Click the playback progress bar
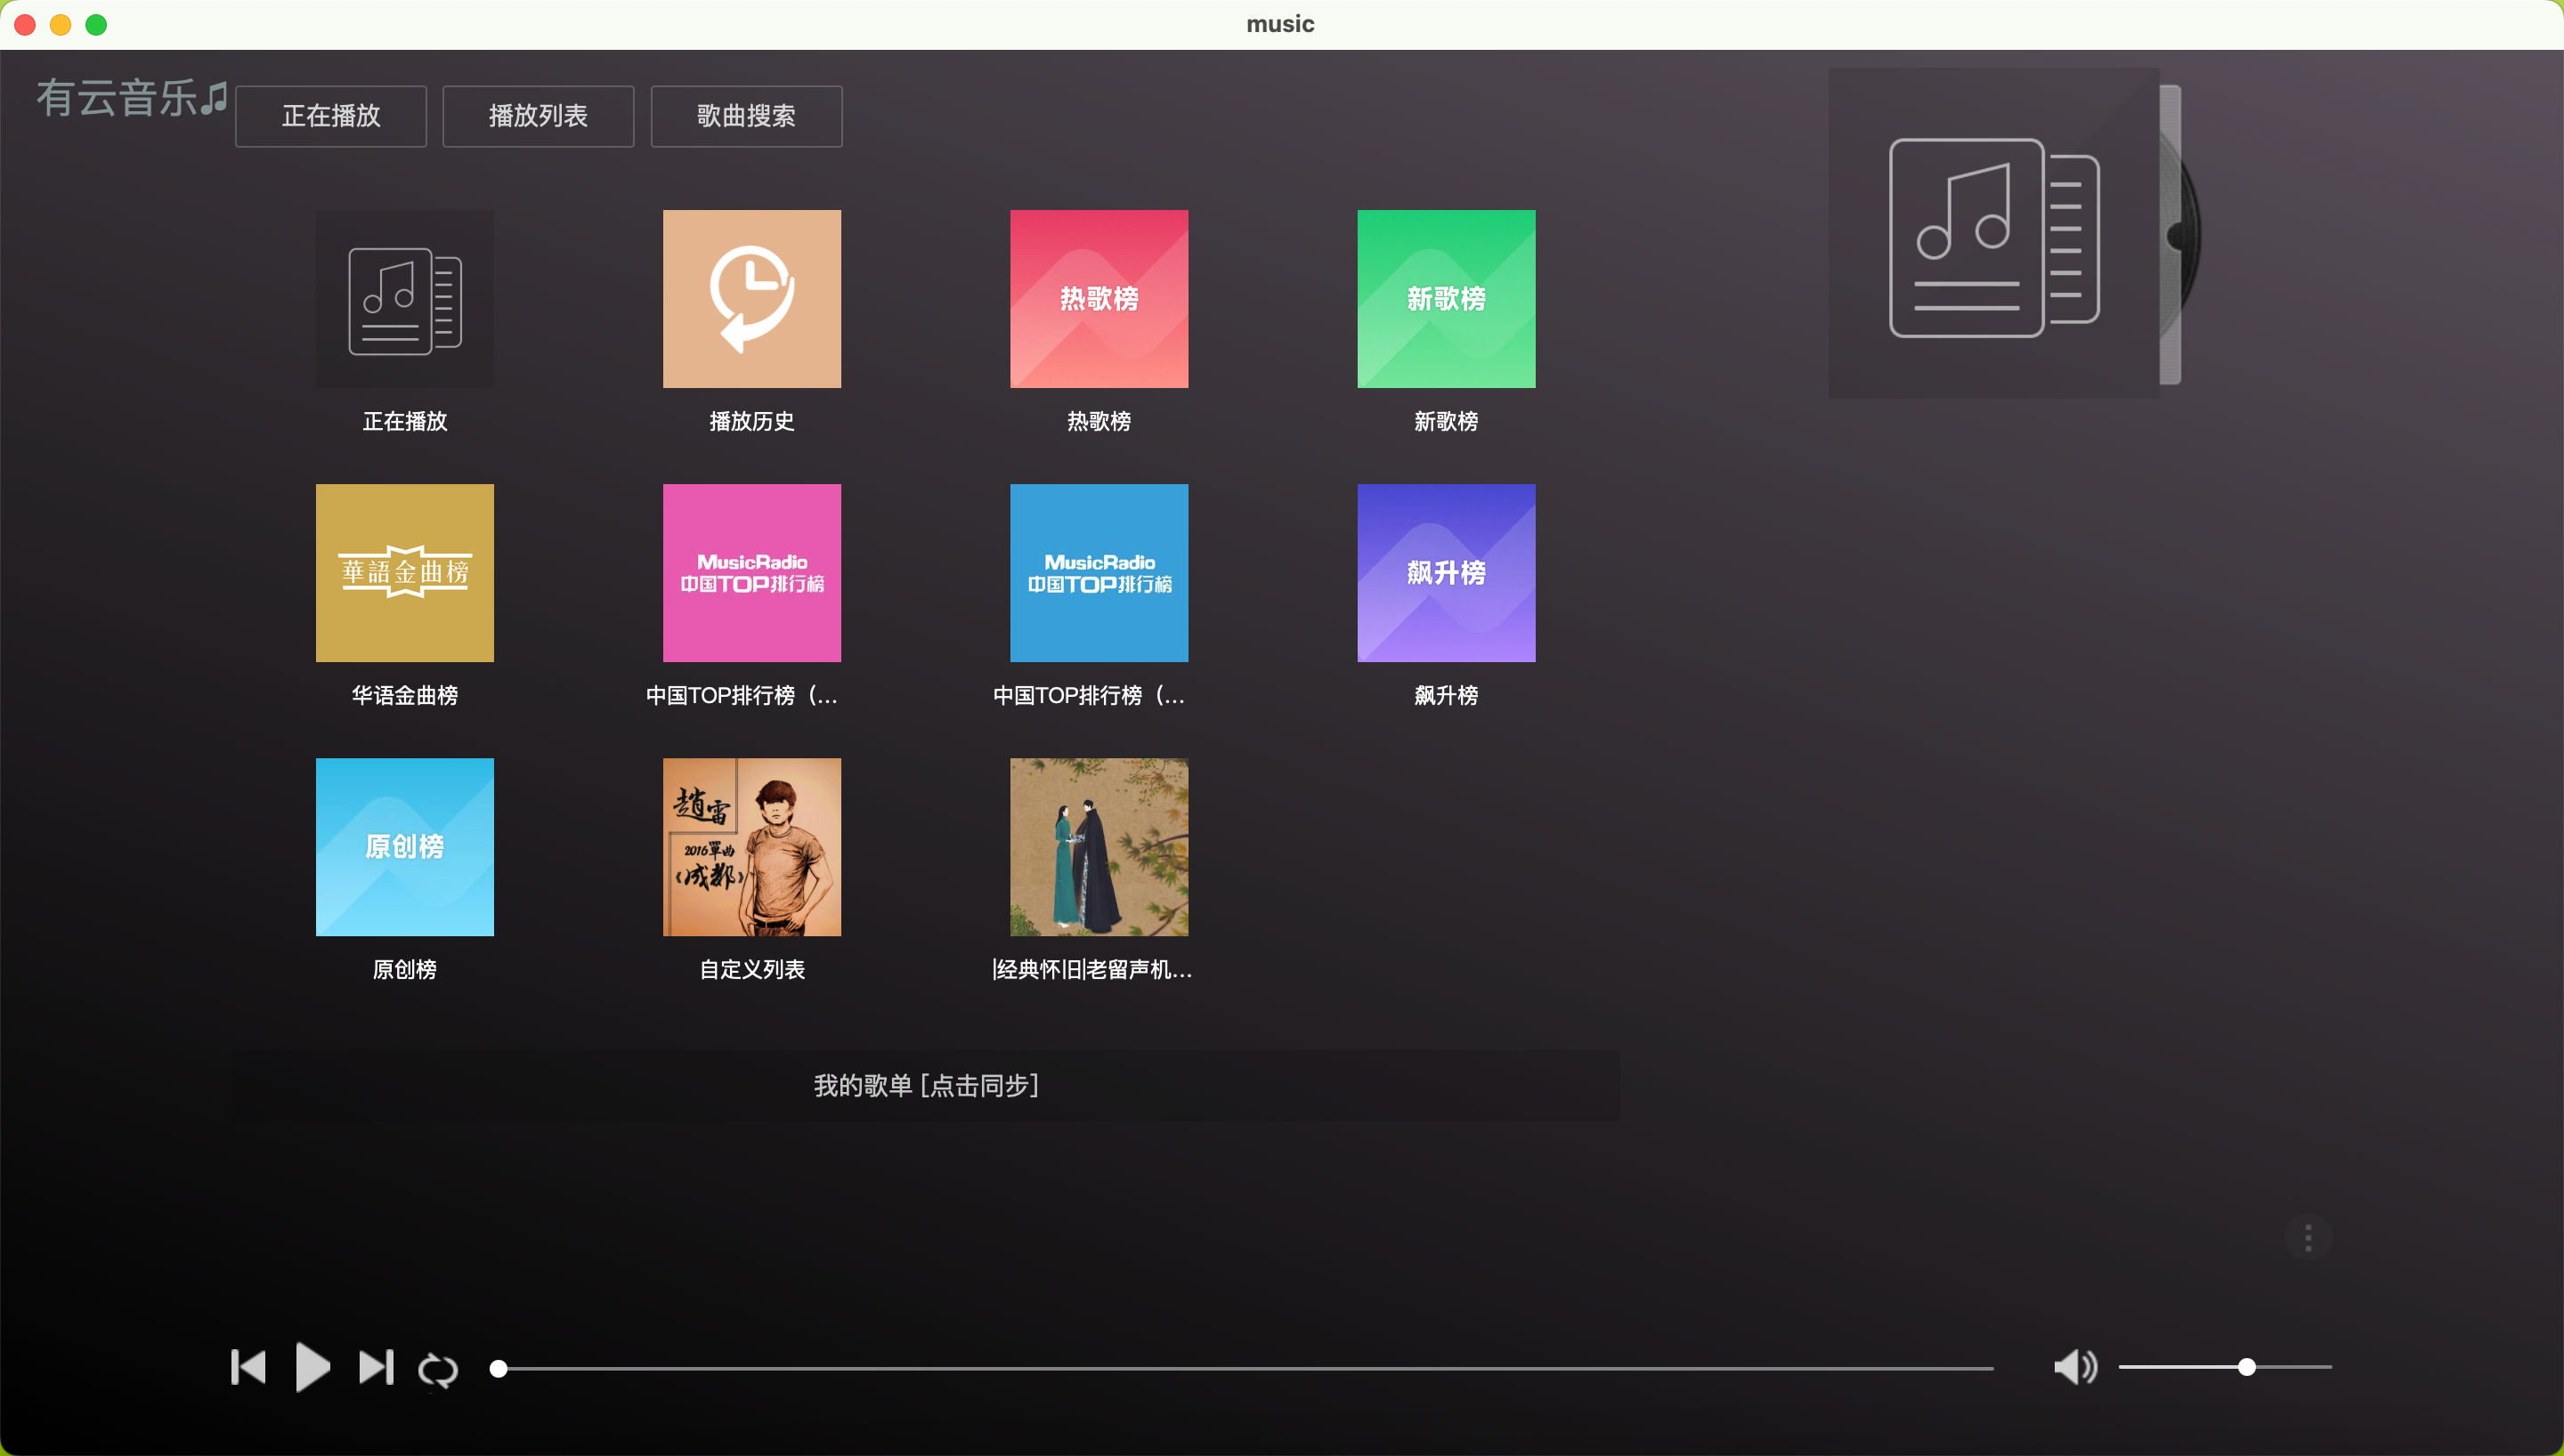The height and width of the screenshot is (1456, 2564). click(1245, 1367)
